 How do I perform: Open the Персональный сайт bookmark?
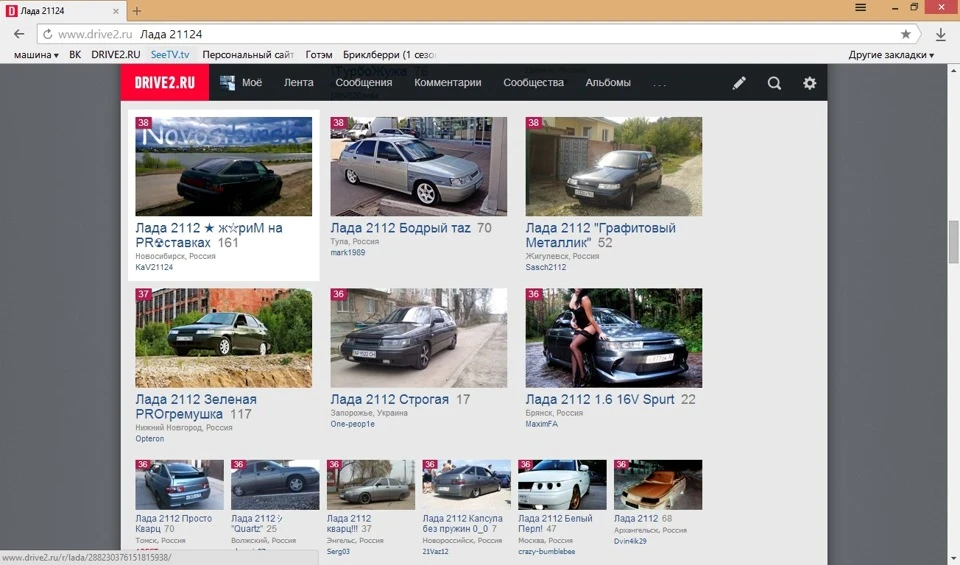coord(248,54)
